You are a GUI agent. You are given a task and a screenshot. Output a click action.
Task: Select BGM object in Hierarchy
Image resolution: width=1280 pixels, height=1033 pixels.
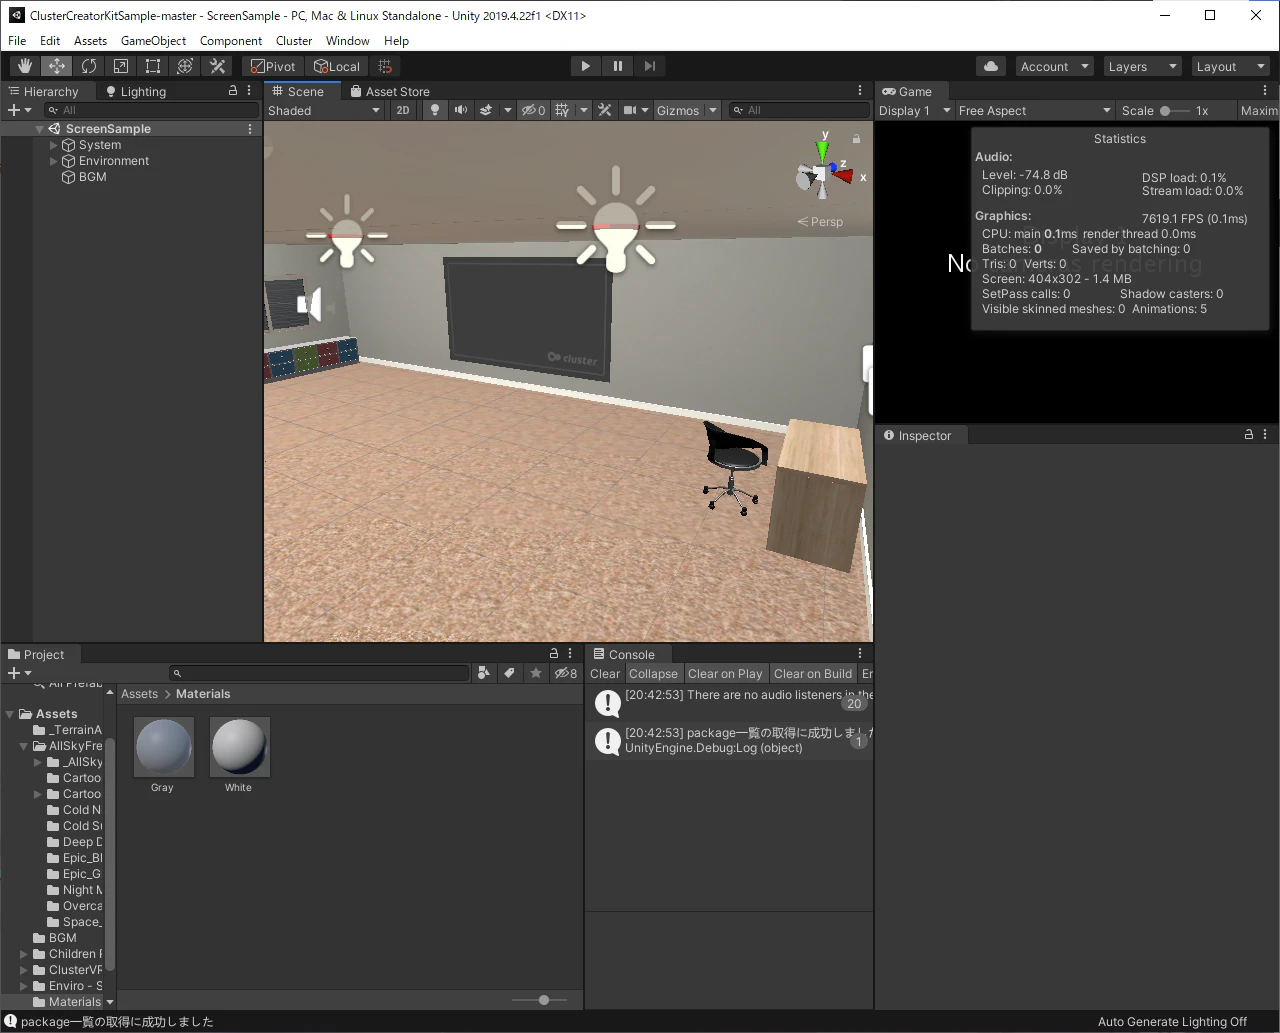click(92, 177)
